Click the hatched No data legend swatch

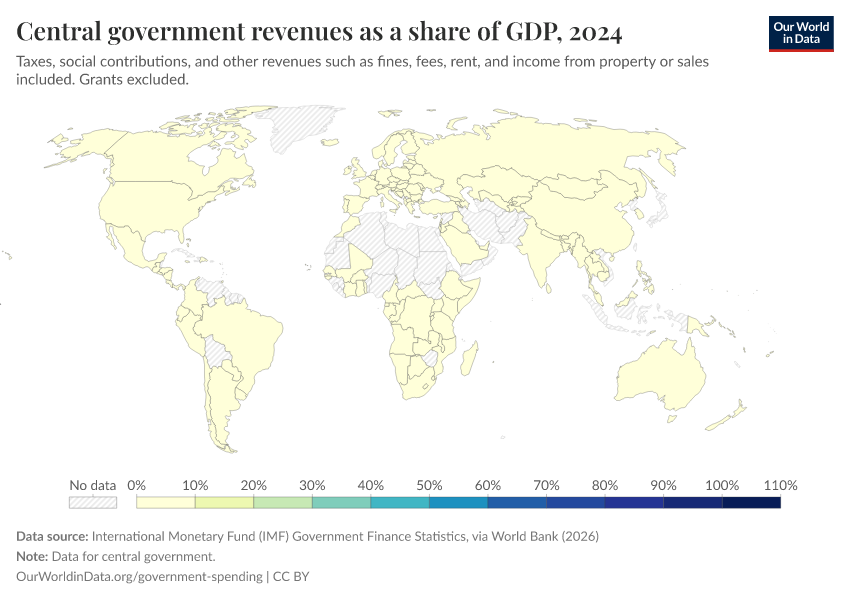(x=92, y=502)
